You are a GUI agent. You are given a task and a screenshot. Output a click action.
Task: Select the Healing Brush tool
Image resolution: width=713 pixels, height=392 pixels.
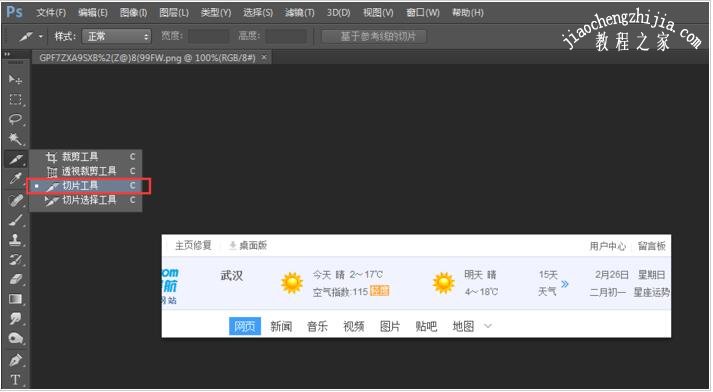click(15, 200)
